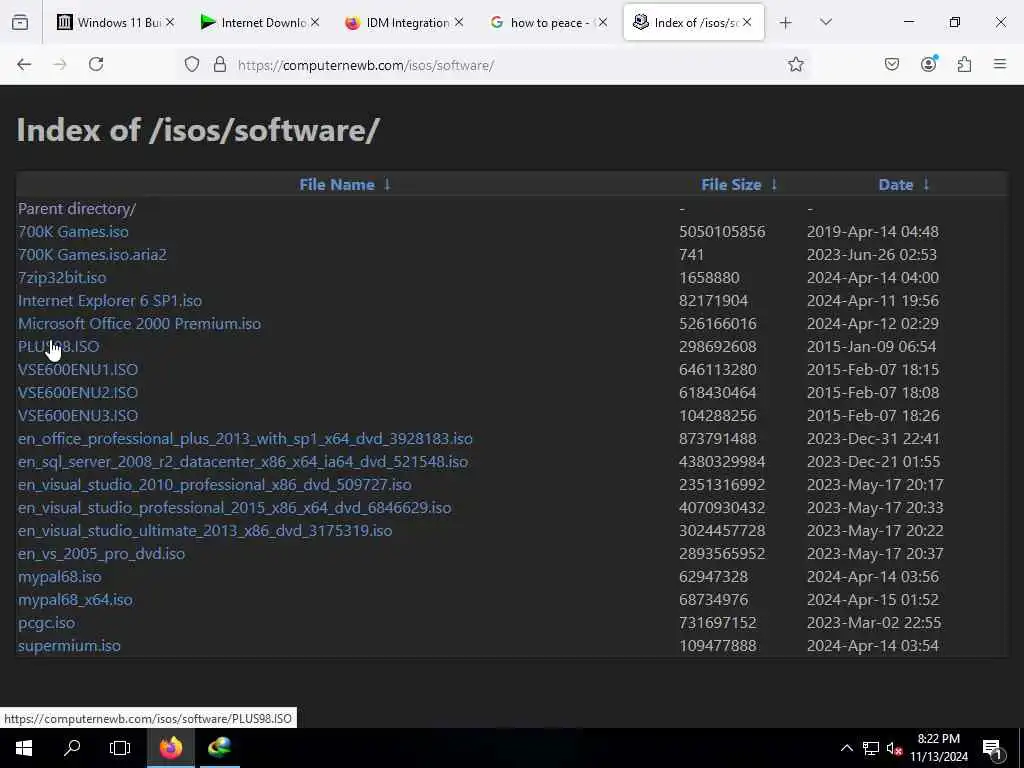
Task: Sort by File Name column header
Action: (337, 185)
